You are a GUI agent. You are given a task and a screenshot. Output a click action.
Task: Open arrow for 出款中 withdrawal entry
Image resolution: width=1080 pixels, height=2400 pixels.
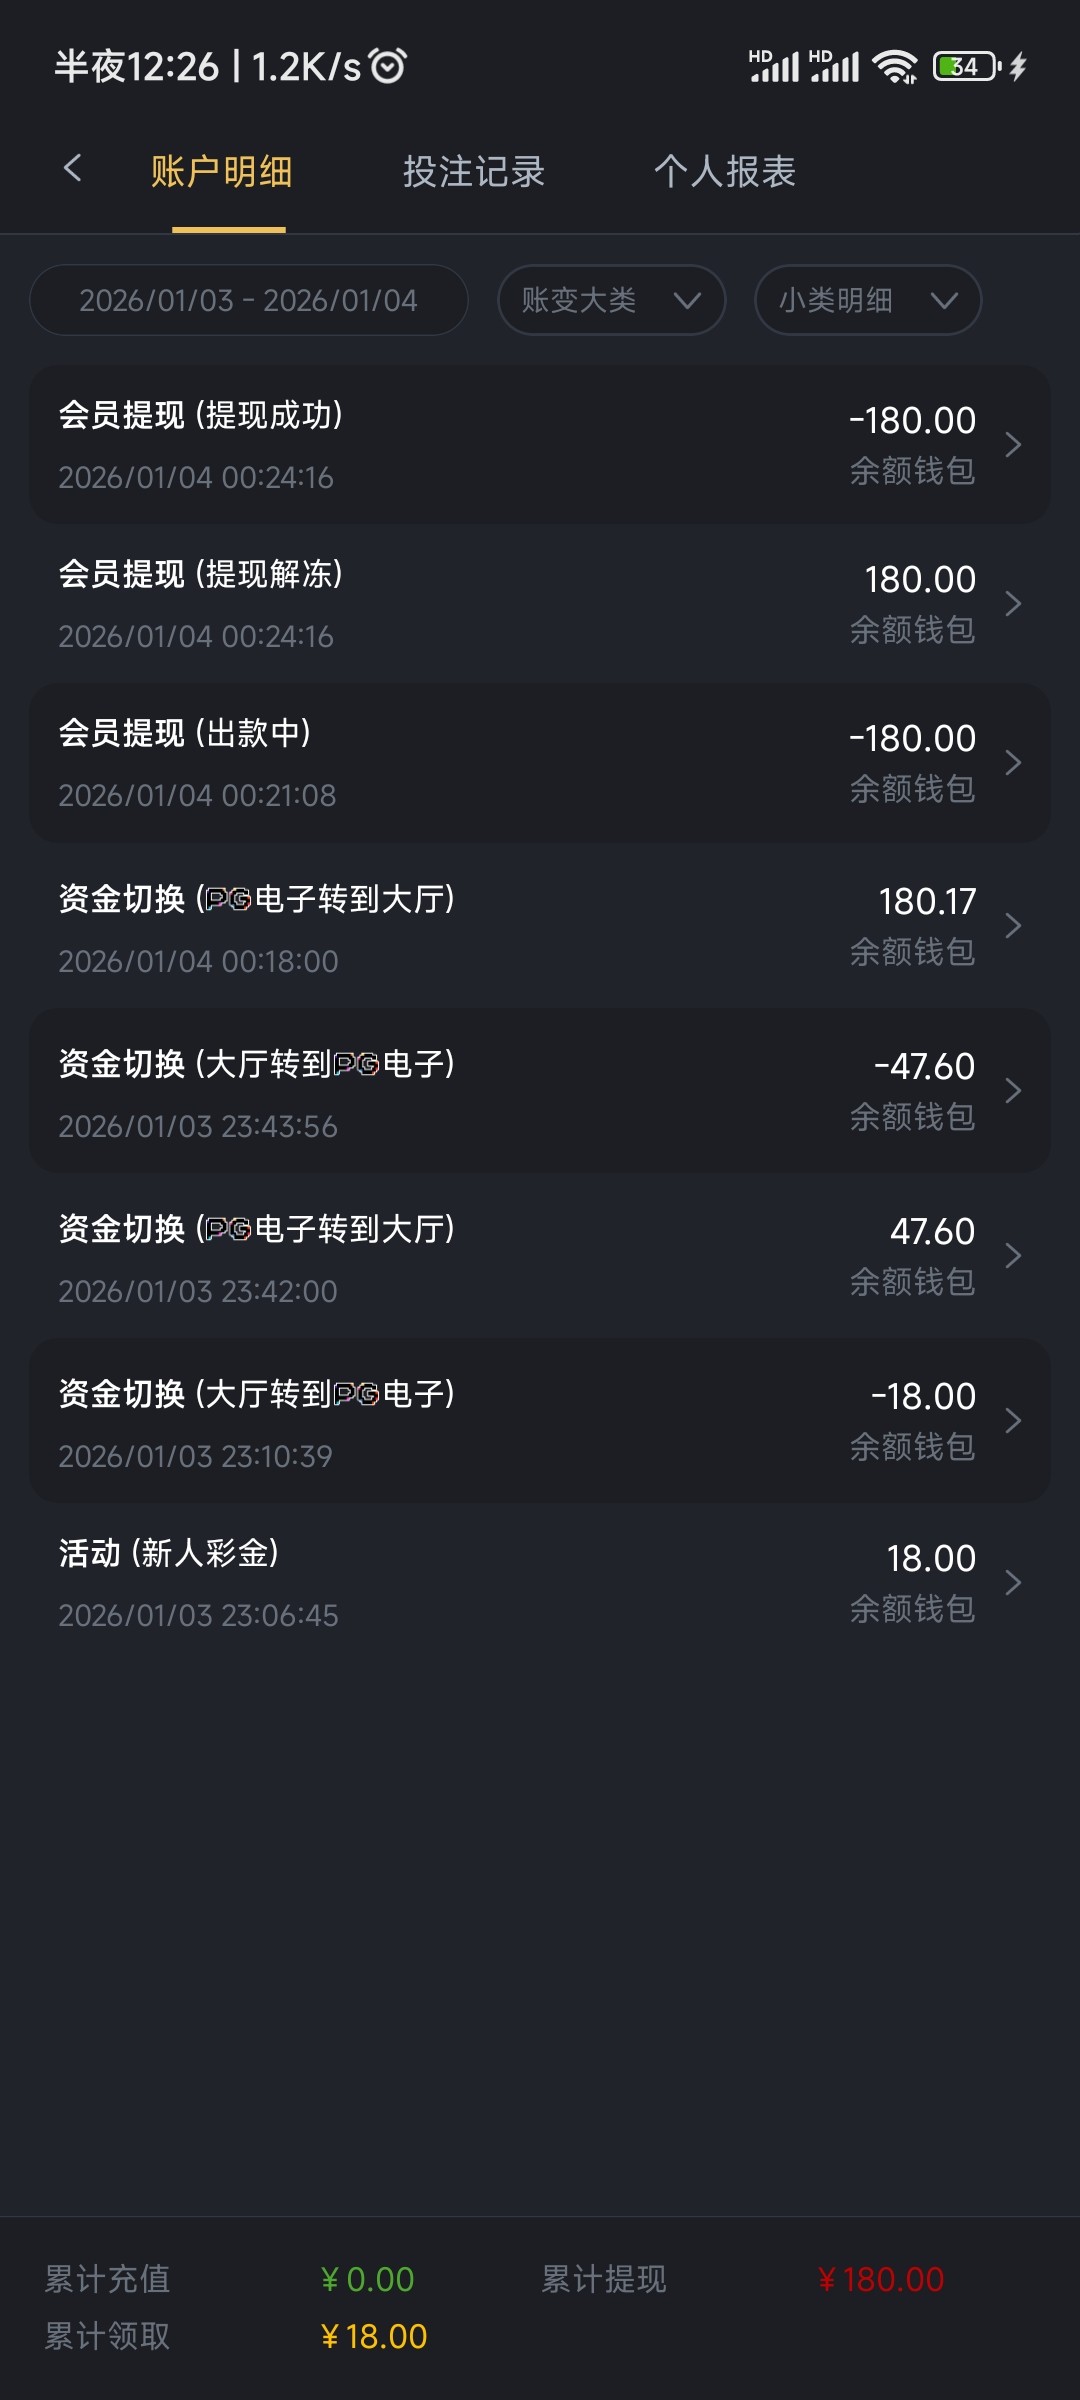pos(1013,763)
